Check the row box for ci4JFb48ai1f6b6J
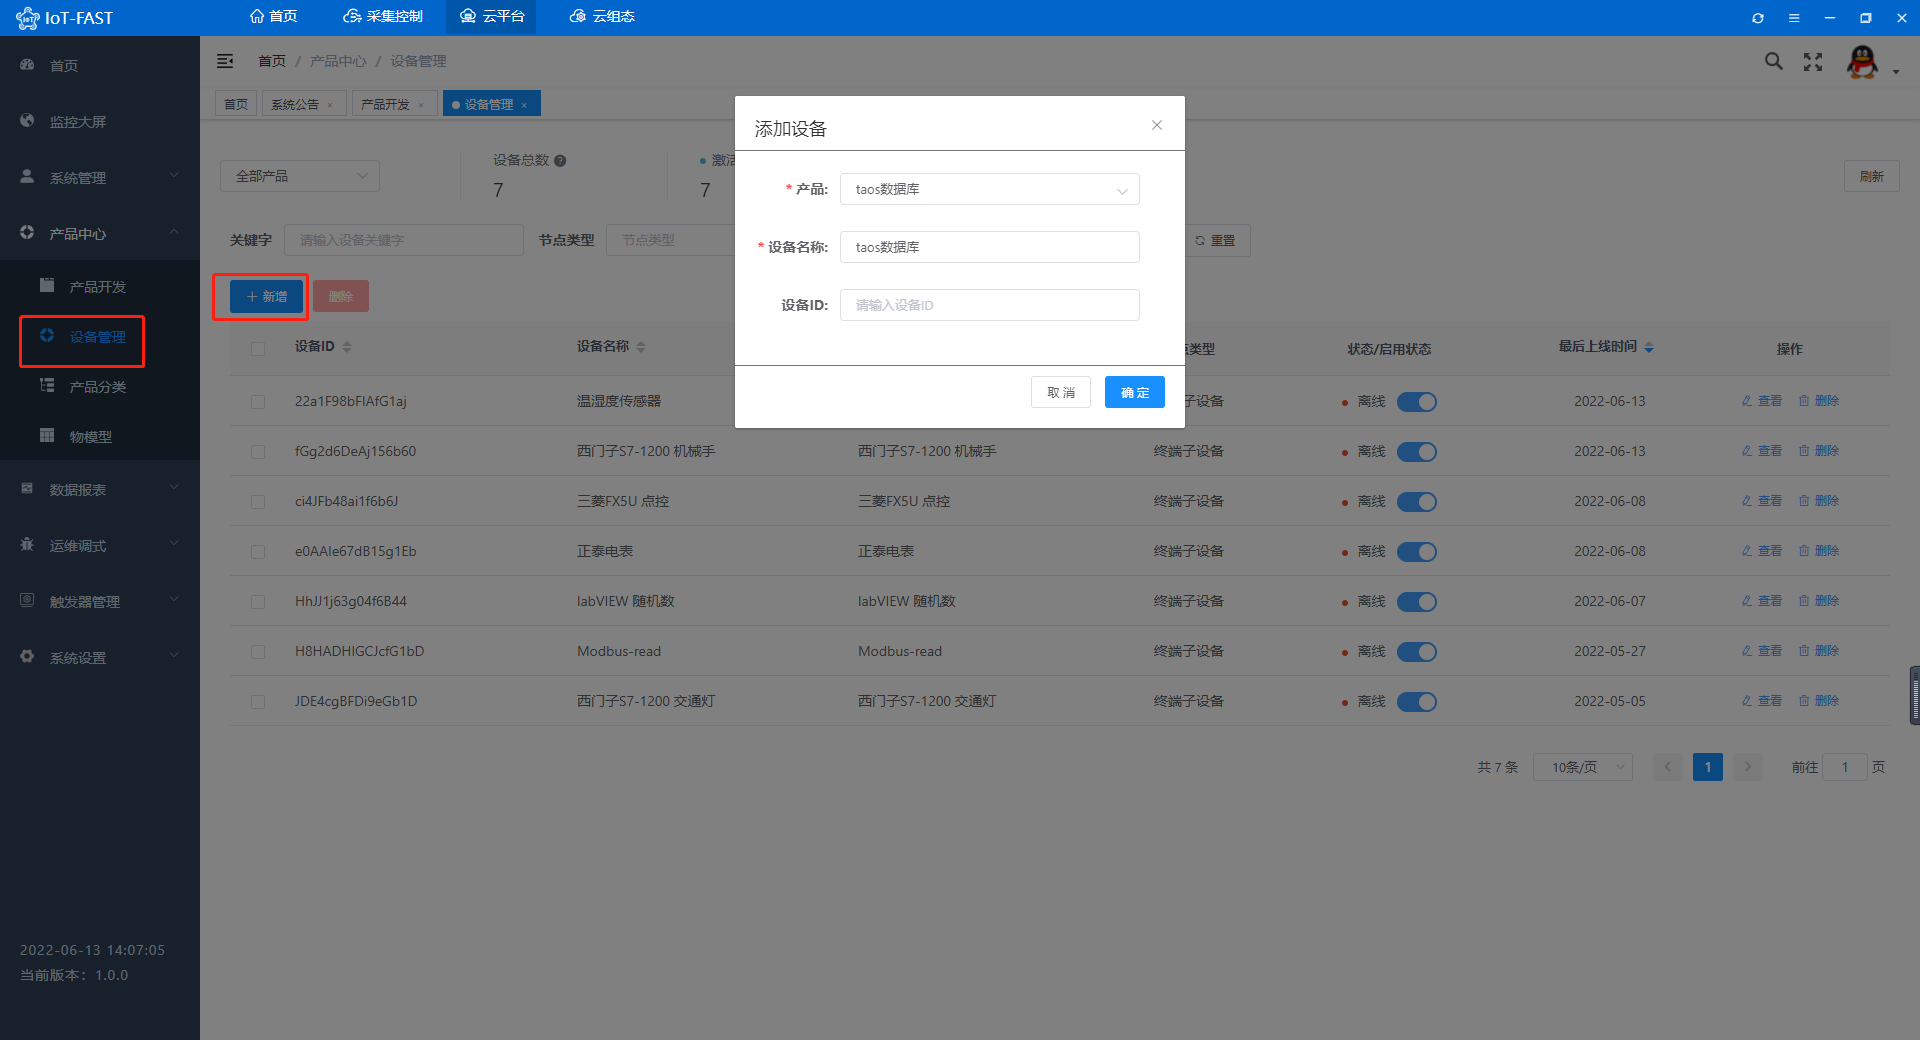1920x1040 pixels. (x=258, y=502)
